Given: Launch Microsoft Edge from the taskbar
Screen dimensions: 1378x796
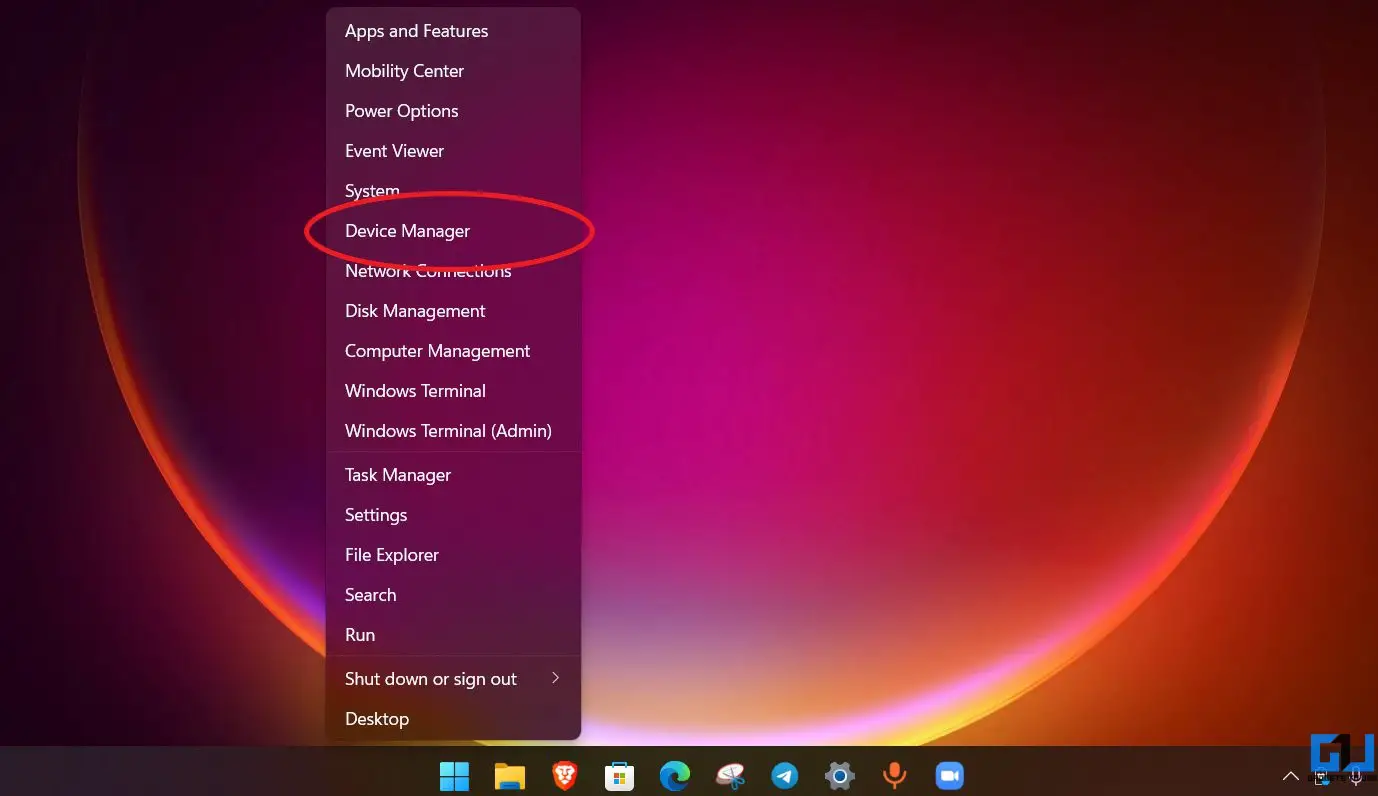Looking at the screenshot, I should 675,775.
